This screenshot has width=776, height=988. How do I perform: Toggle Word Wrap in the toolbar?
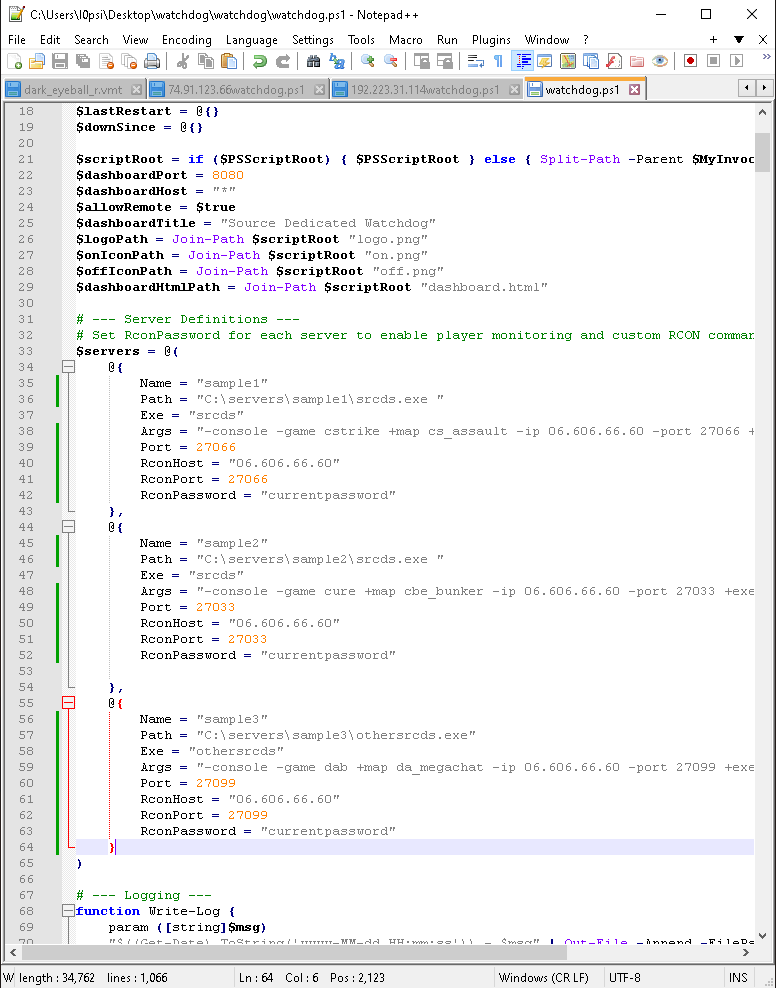(x=476, y=61)
